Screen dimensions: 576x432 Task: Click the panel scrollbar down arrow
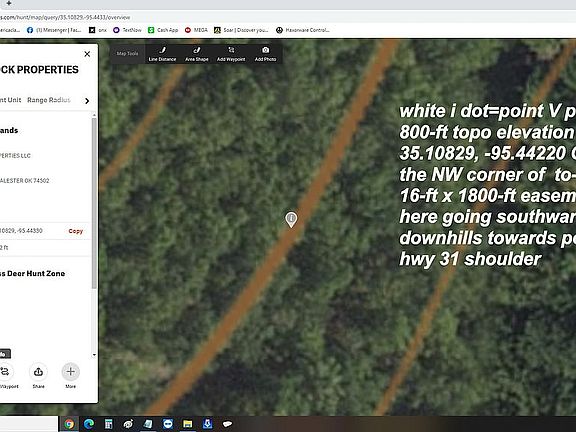pyautogui.click(x=94, y=355)
